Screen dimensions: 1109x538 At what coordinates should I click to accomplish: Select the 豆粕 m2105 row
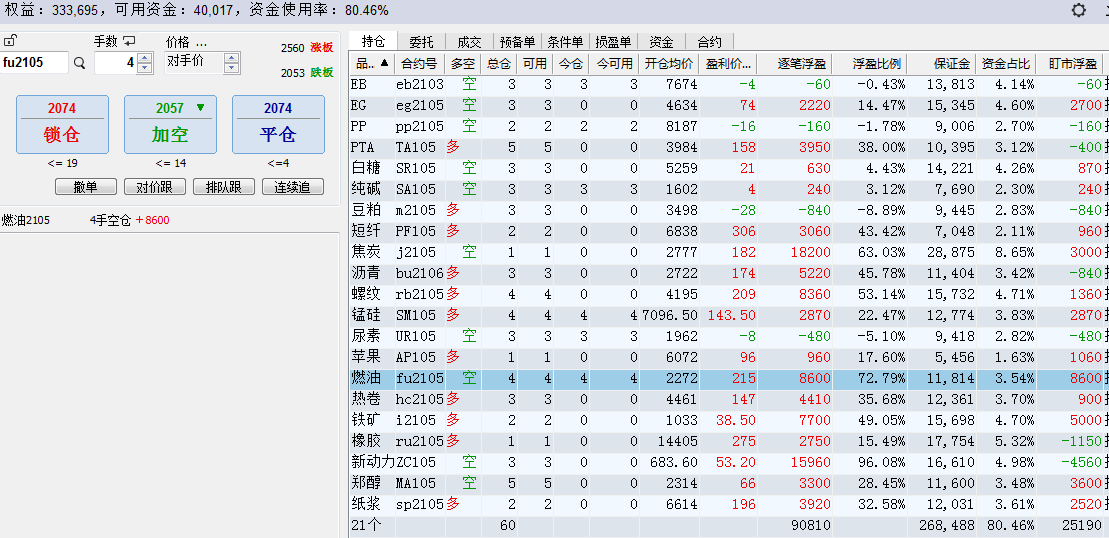728,210
